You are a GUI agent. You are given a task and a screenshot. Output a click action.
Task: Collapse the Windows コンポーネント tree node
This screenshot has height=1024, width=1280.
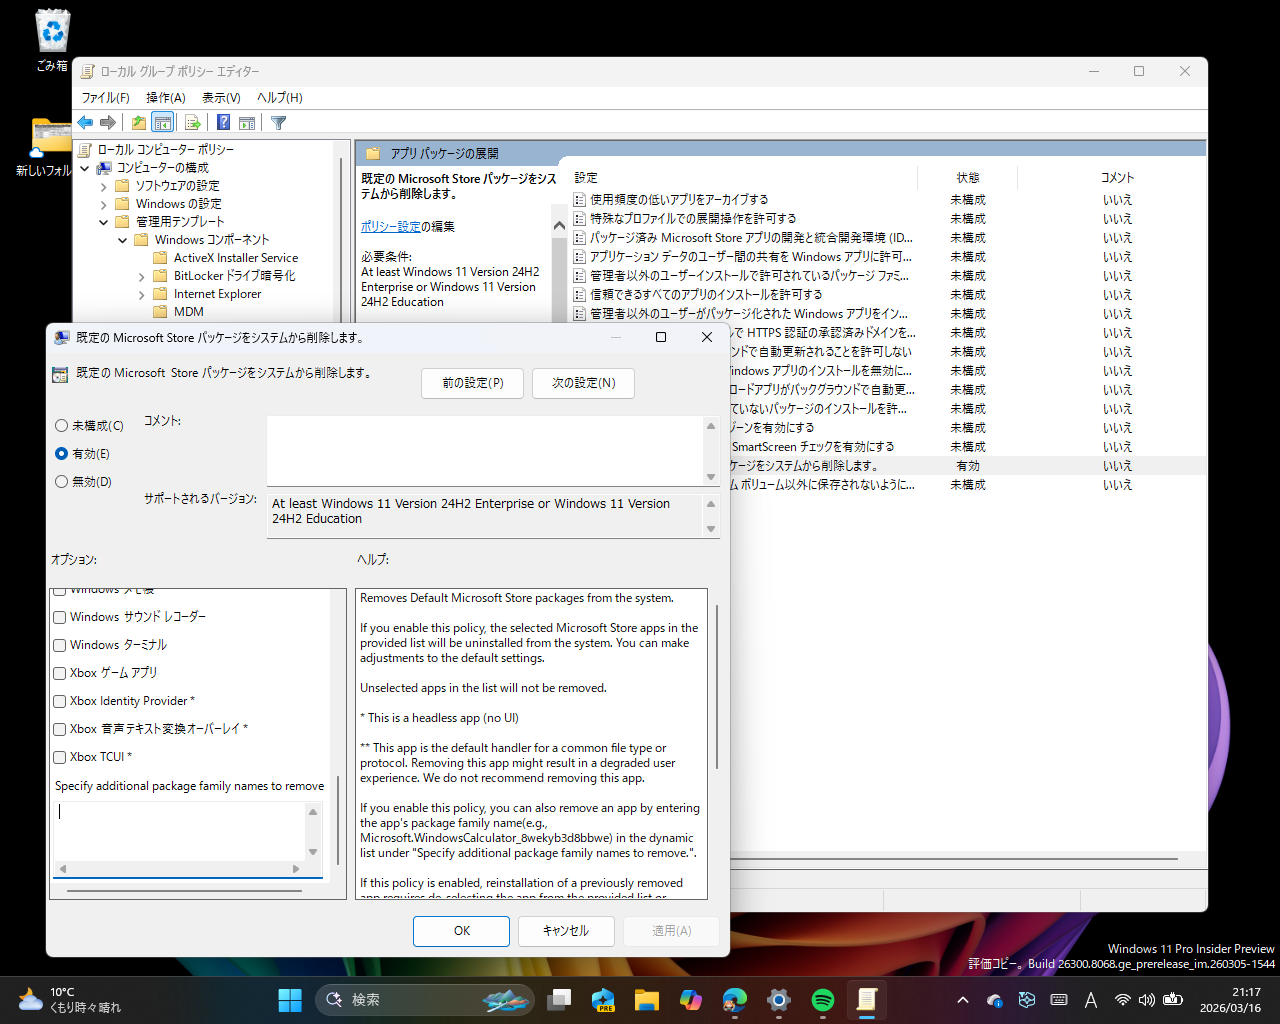click(122, 240)
